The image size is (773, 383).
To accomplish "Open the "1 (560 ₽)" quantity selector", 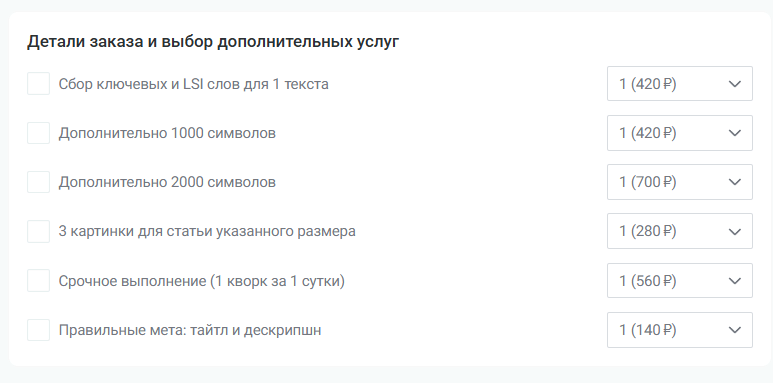I will 680,280.
